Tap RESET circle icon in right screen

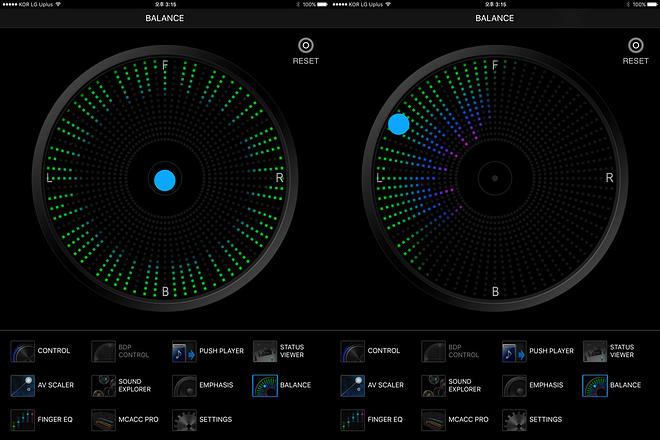click(x=636, y=45)
